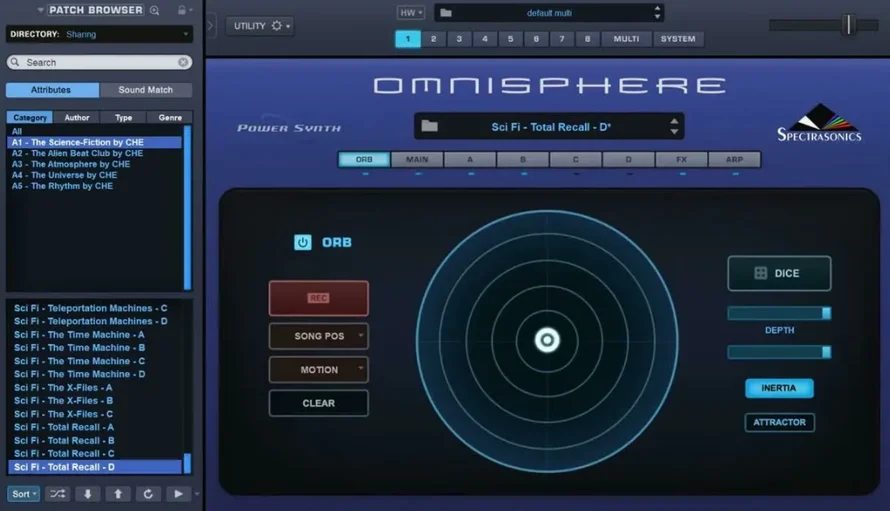Step the patch name selector arrows

tap(674, 126)
